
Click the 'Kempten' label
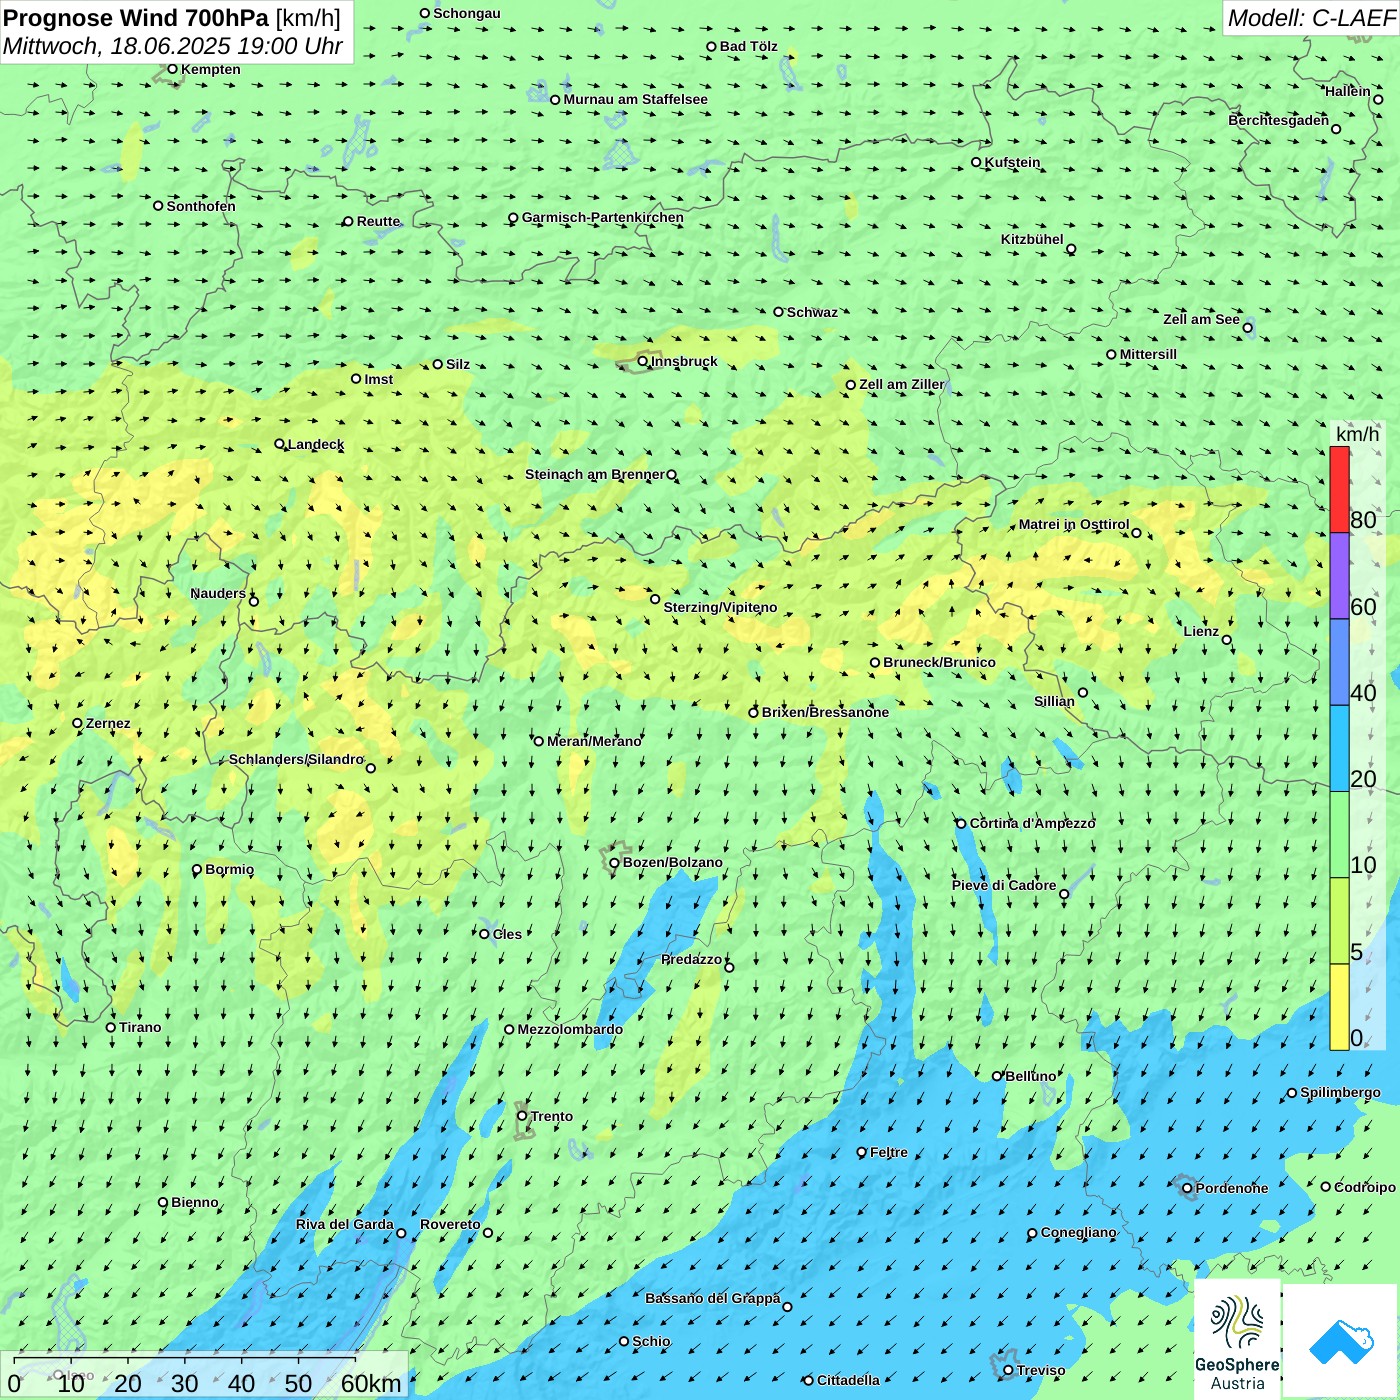point(211,69)
